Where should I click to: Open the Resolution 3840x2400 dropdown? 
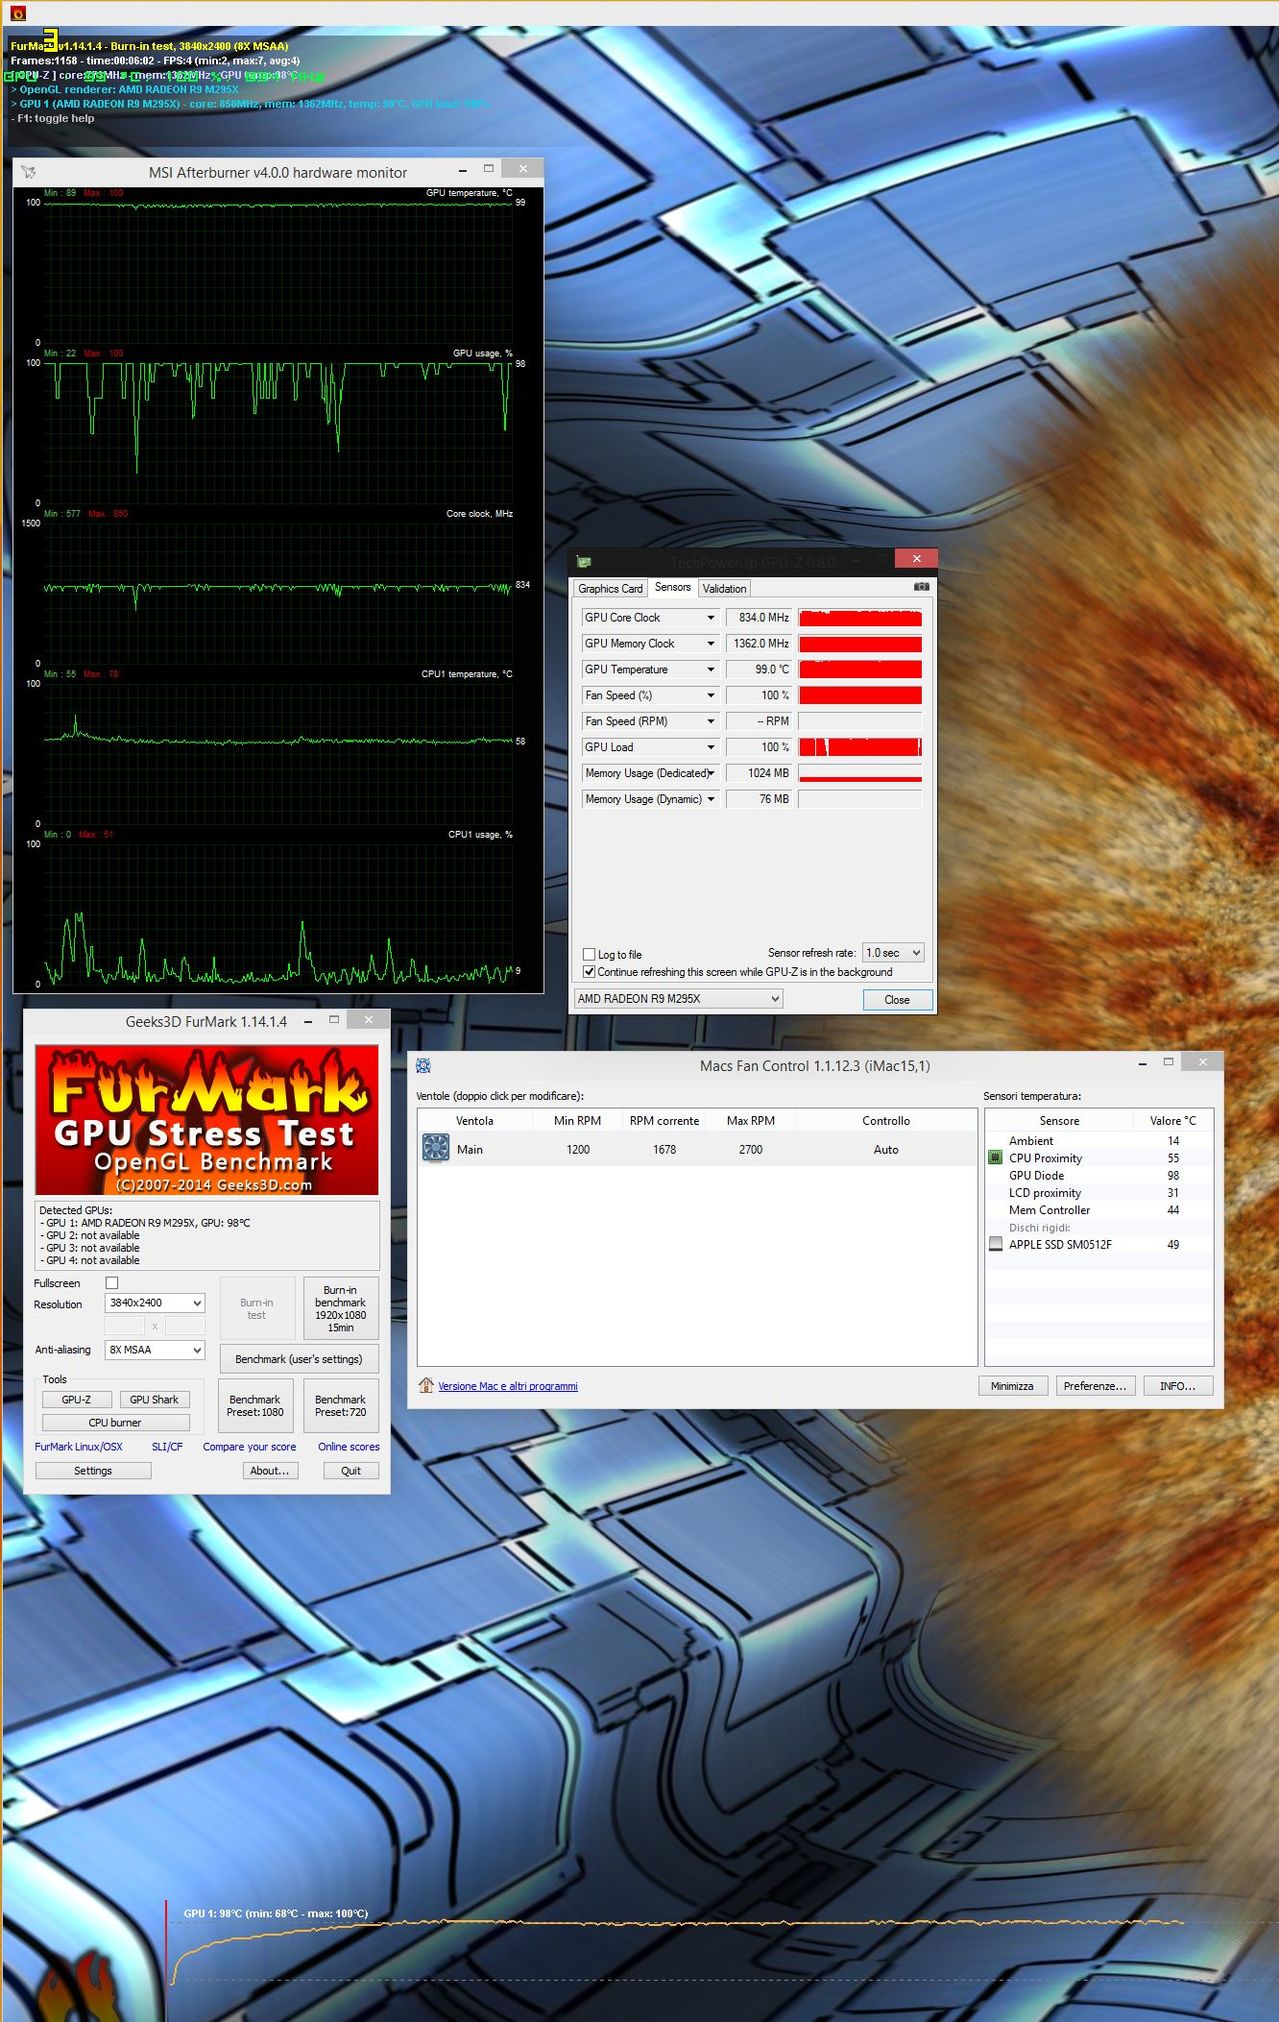tap(155, 1303)
